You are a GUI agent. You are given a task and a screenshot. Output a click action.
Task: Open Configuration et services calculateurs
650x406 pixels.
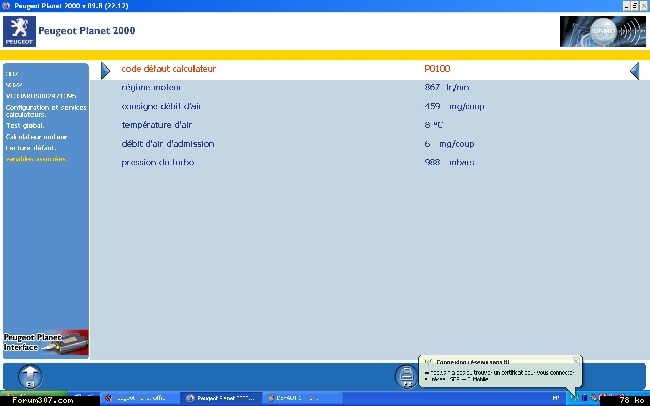pos(46,110)
